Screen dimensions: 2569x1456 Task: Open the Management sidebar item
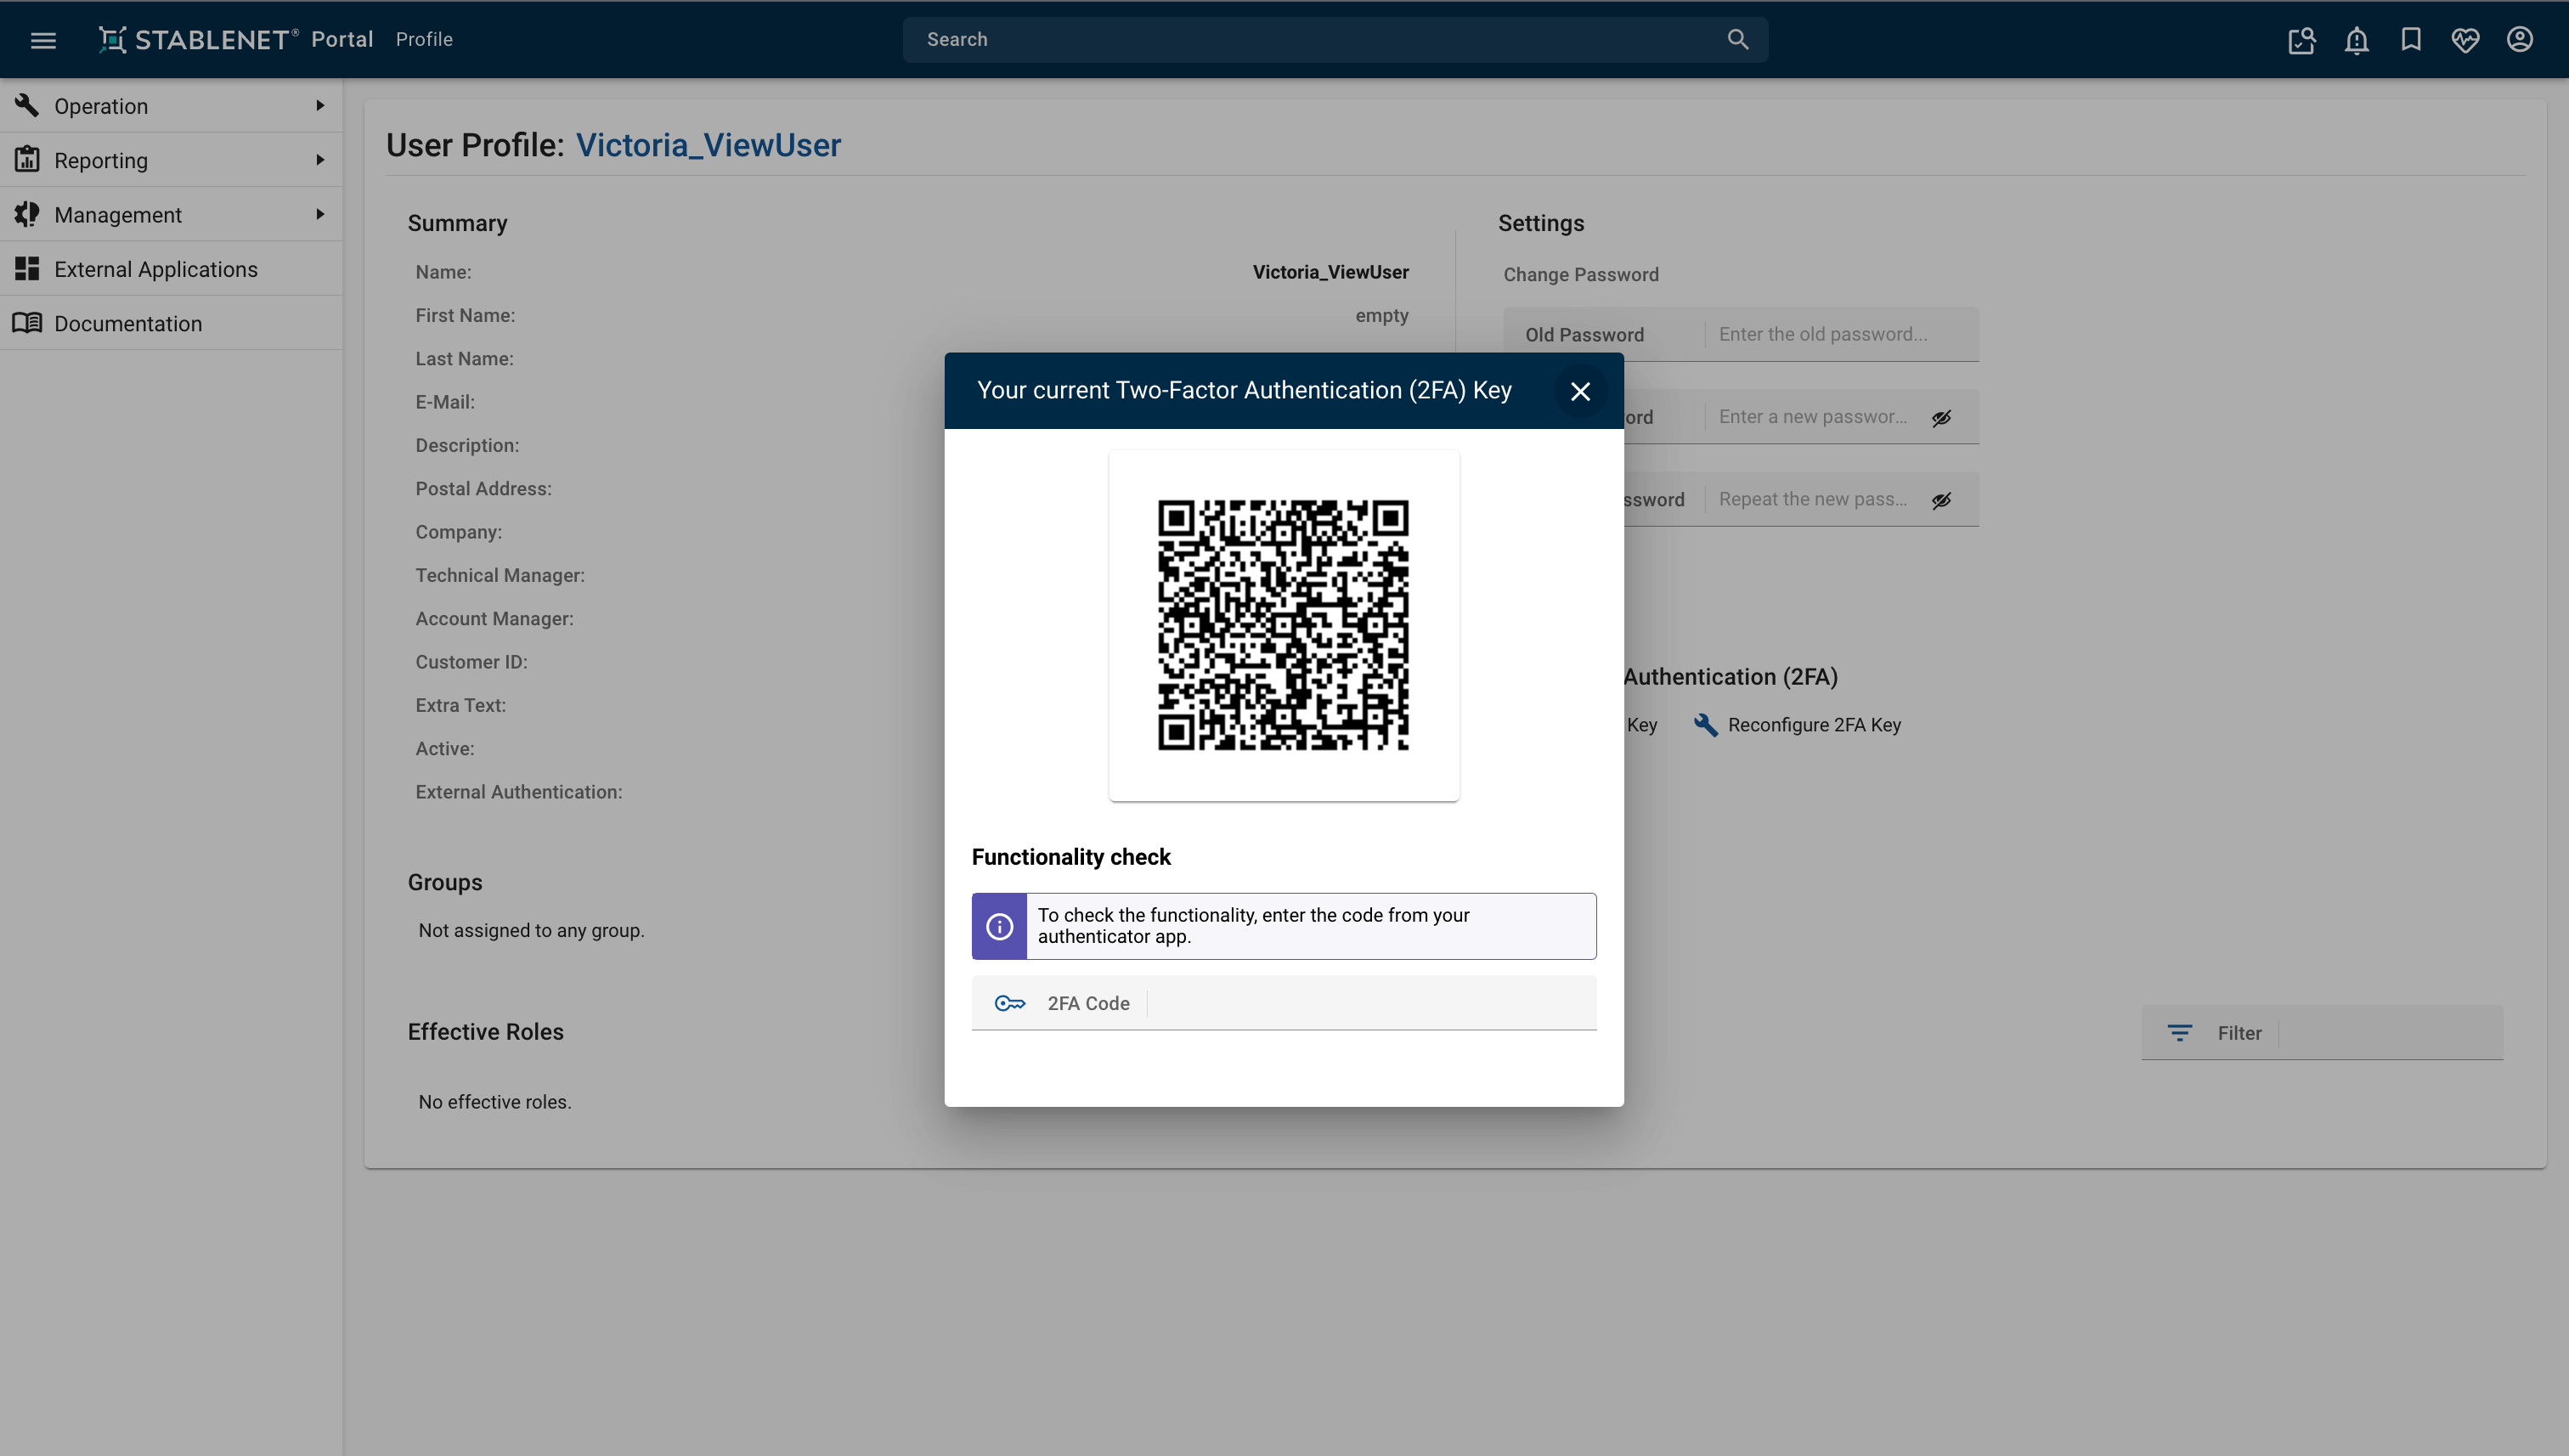pos(171,214)
